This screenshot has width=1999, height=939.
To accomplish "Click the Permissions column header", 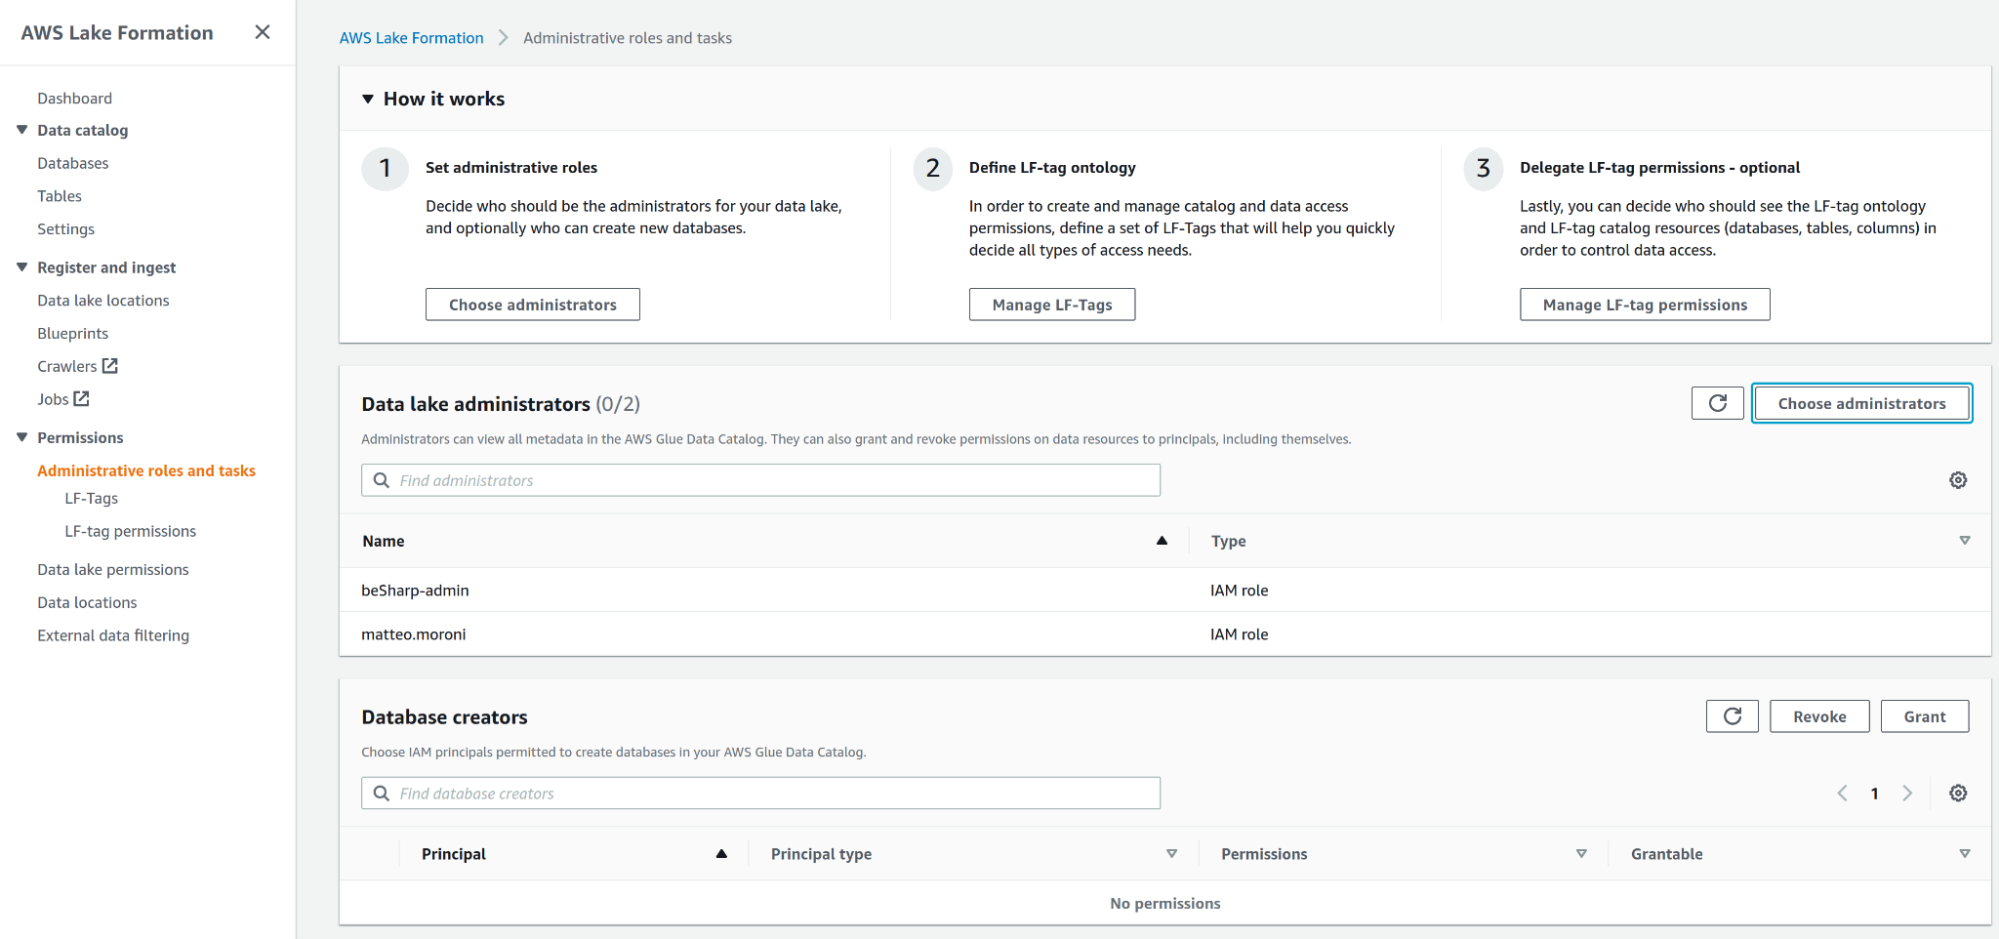I will coord(1264,853).
